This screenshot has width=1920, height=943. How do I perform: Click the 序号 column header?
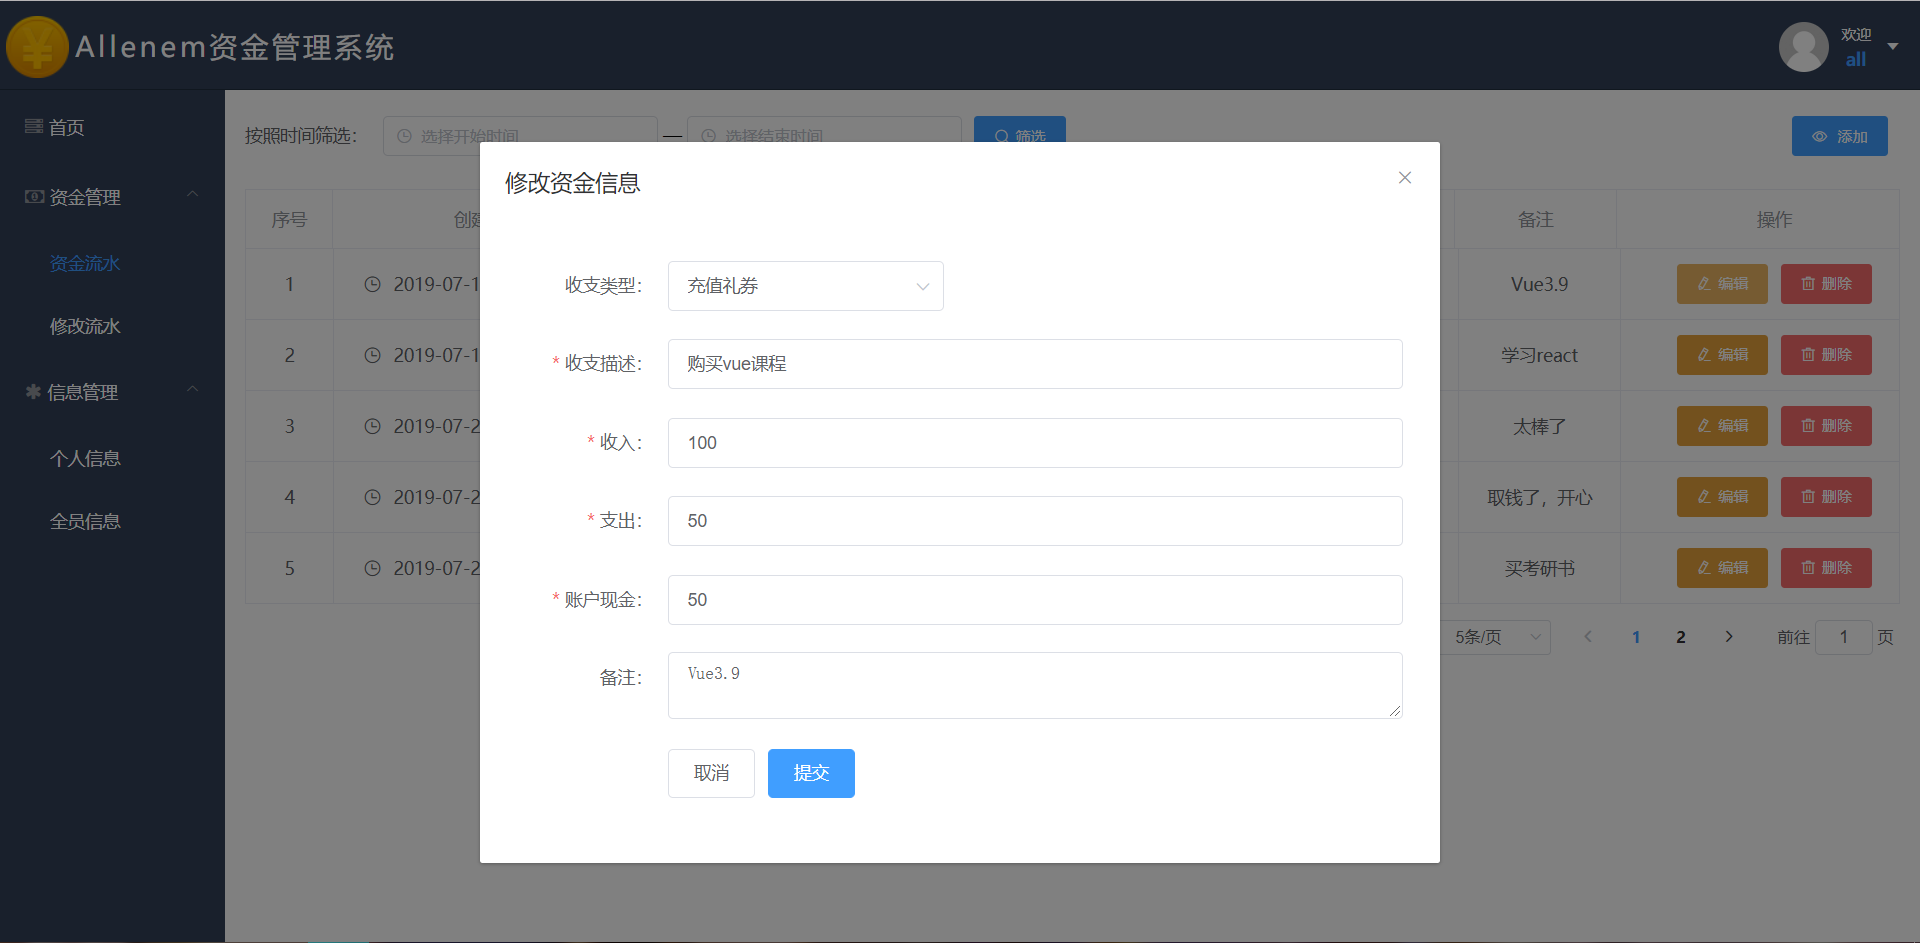click(x=289, y=219)
